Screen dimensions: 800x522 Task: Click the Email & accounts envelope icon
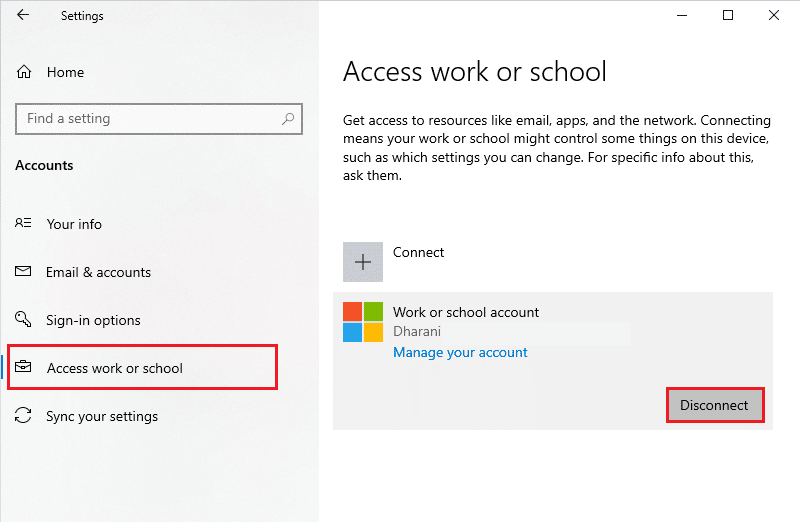click(x=23, y=271)
